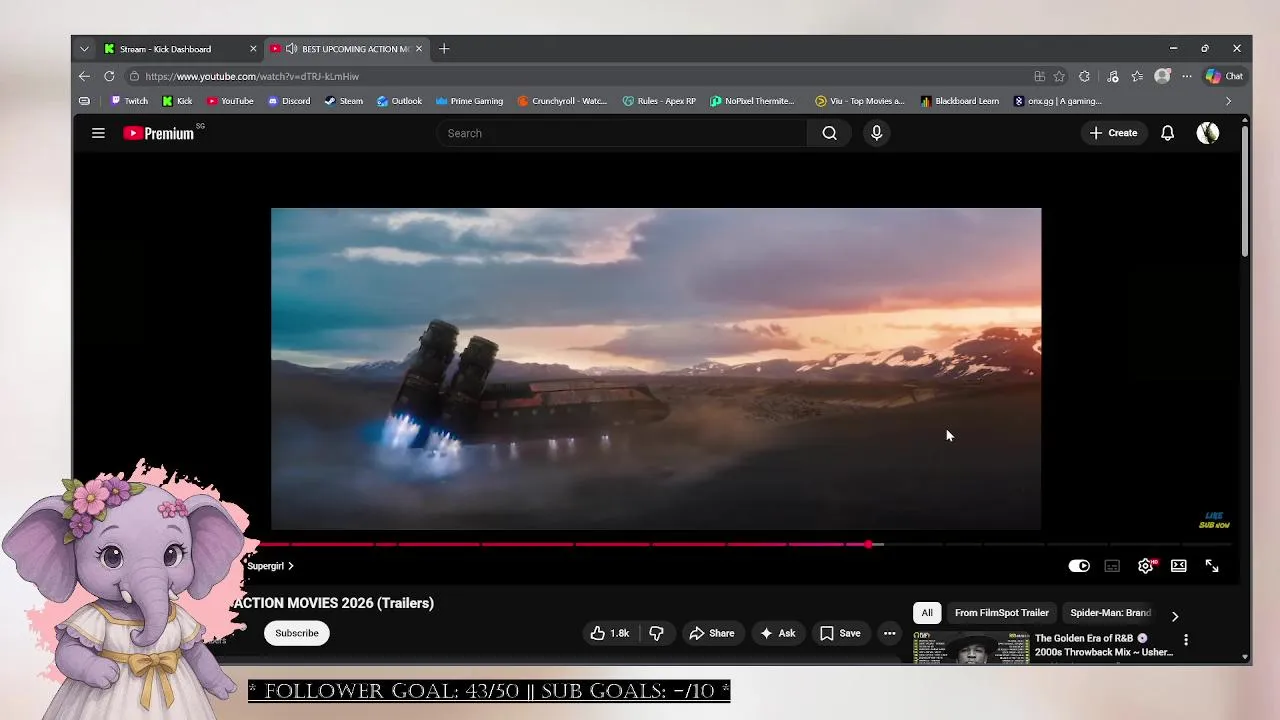Click into the YouTube search field
Image resolution: width=1280 pixels, height=720 pixels.
point(621,133)
